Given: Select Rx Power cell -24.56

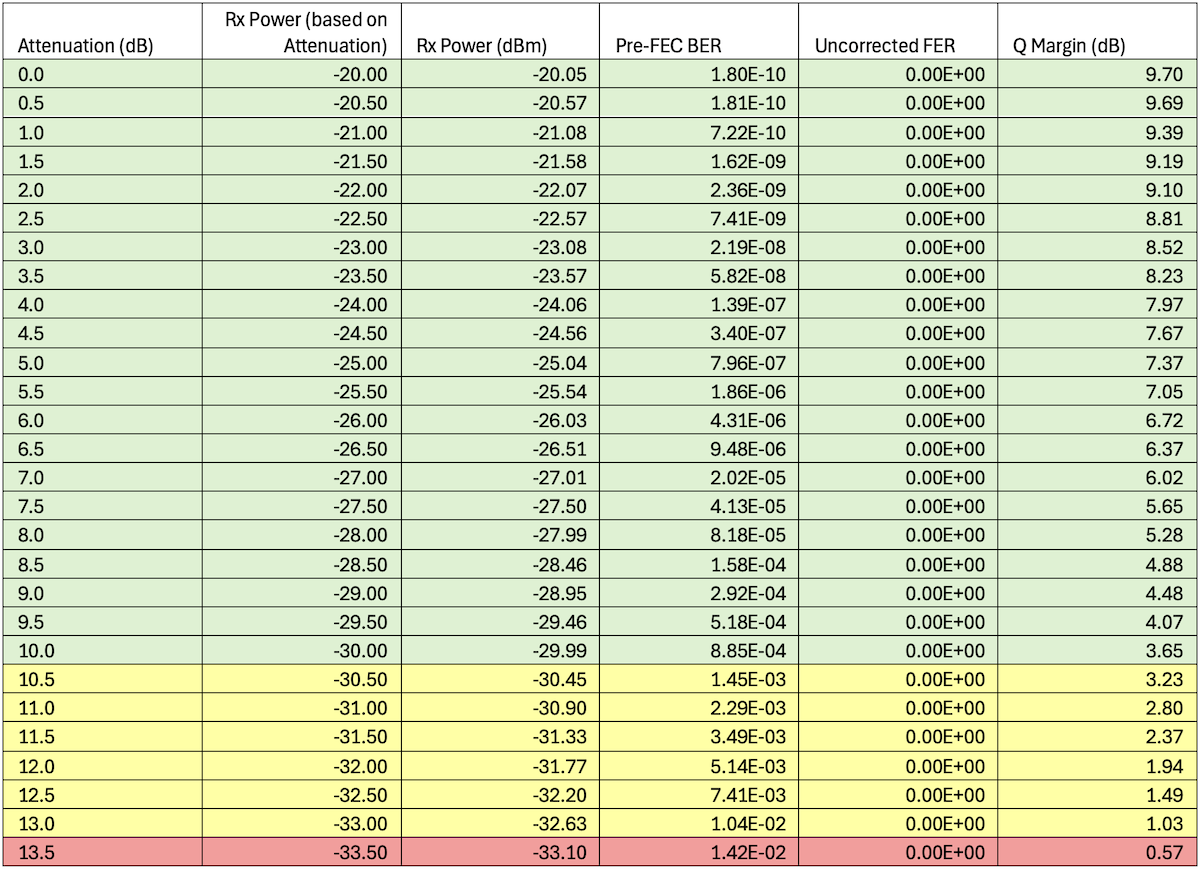Looking at the screenshot, I should pyautogui.click(x=500, y=334).
